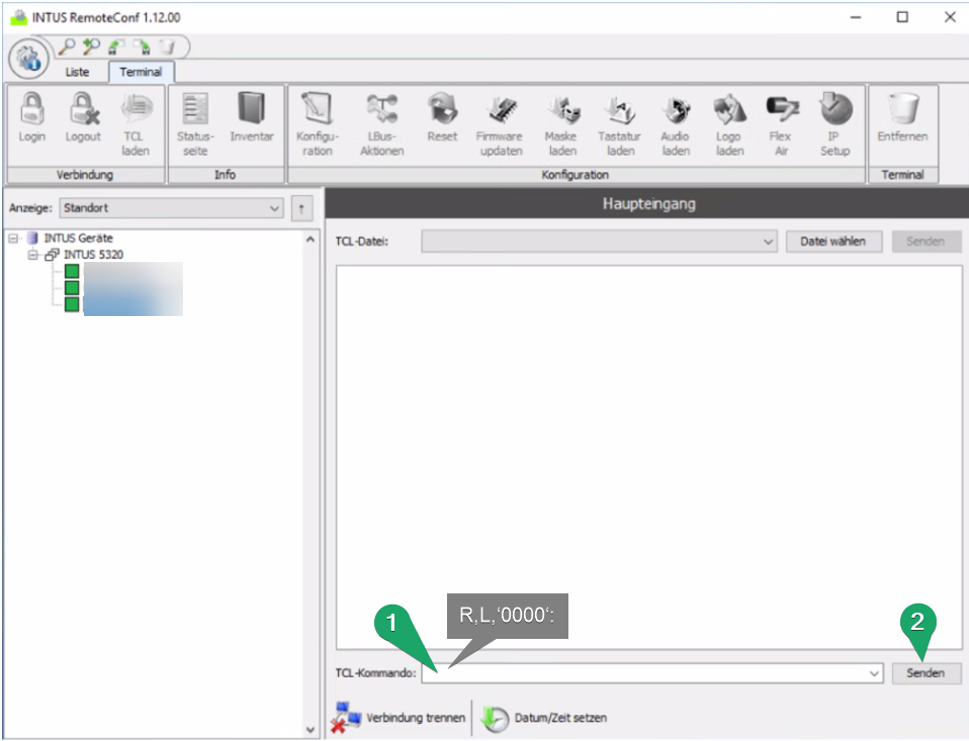This screenshot has width=969, height=741.
Task: Select the Terminal ribbon tab
Action: [141, 72]
